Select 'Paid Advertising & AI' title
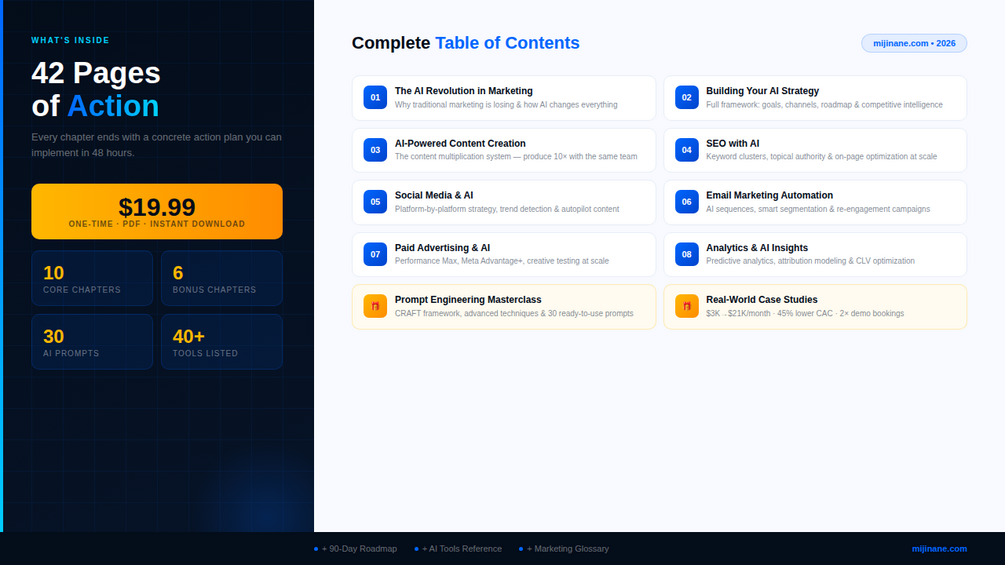This screenshot has width=1005, height=565. (x=442, y=248)
